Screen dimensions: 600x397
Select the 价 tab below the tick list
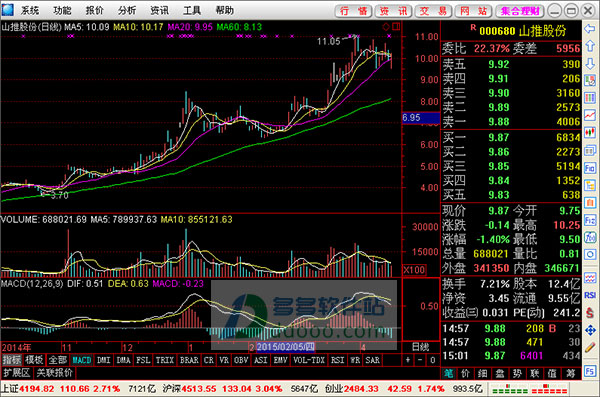pyautogui.click(x=465, y=373)
